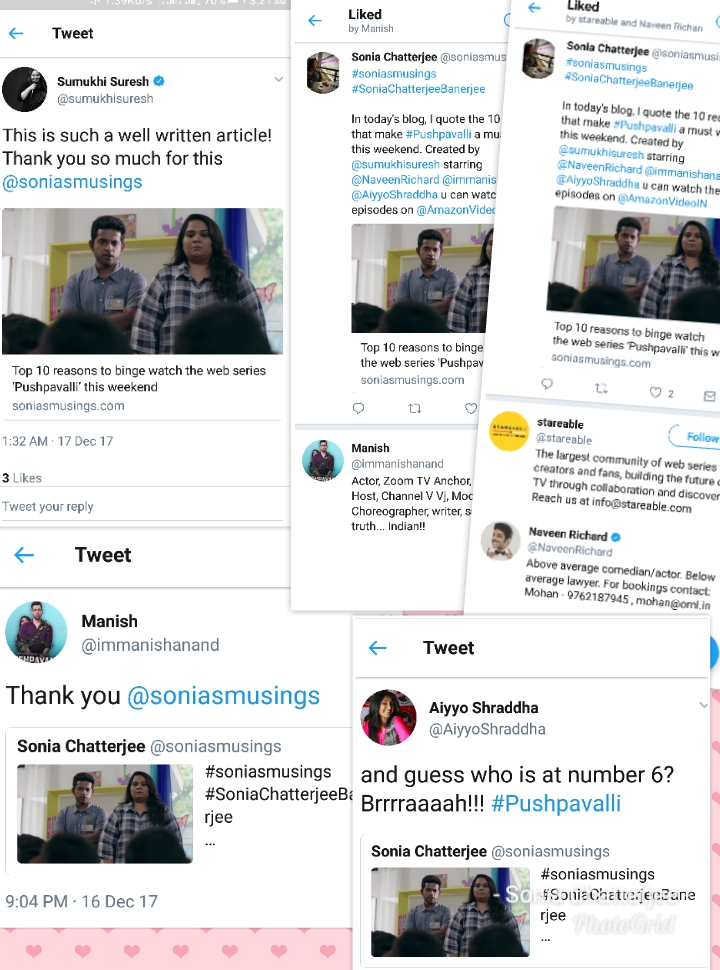Tap reply icon in Liked by Manish panel

pyautogui.click(x=358, y=408)
